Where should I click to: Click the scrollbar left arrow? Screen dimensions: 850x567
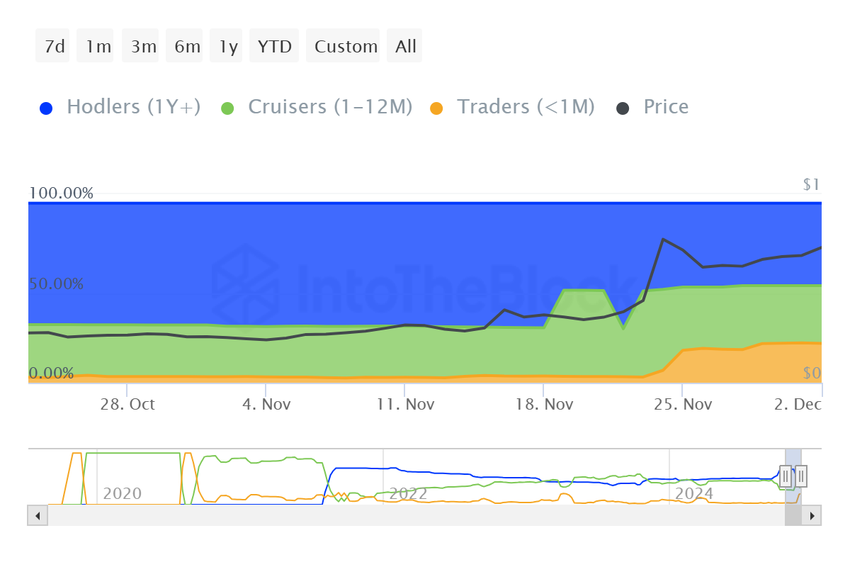[x=38, y=516]
